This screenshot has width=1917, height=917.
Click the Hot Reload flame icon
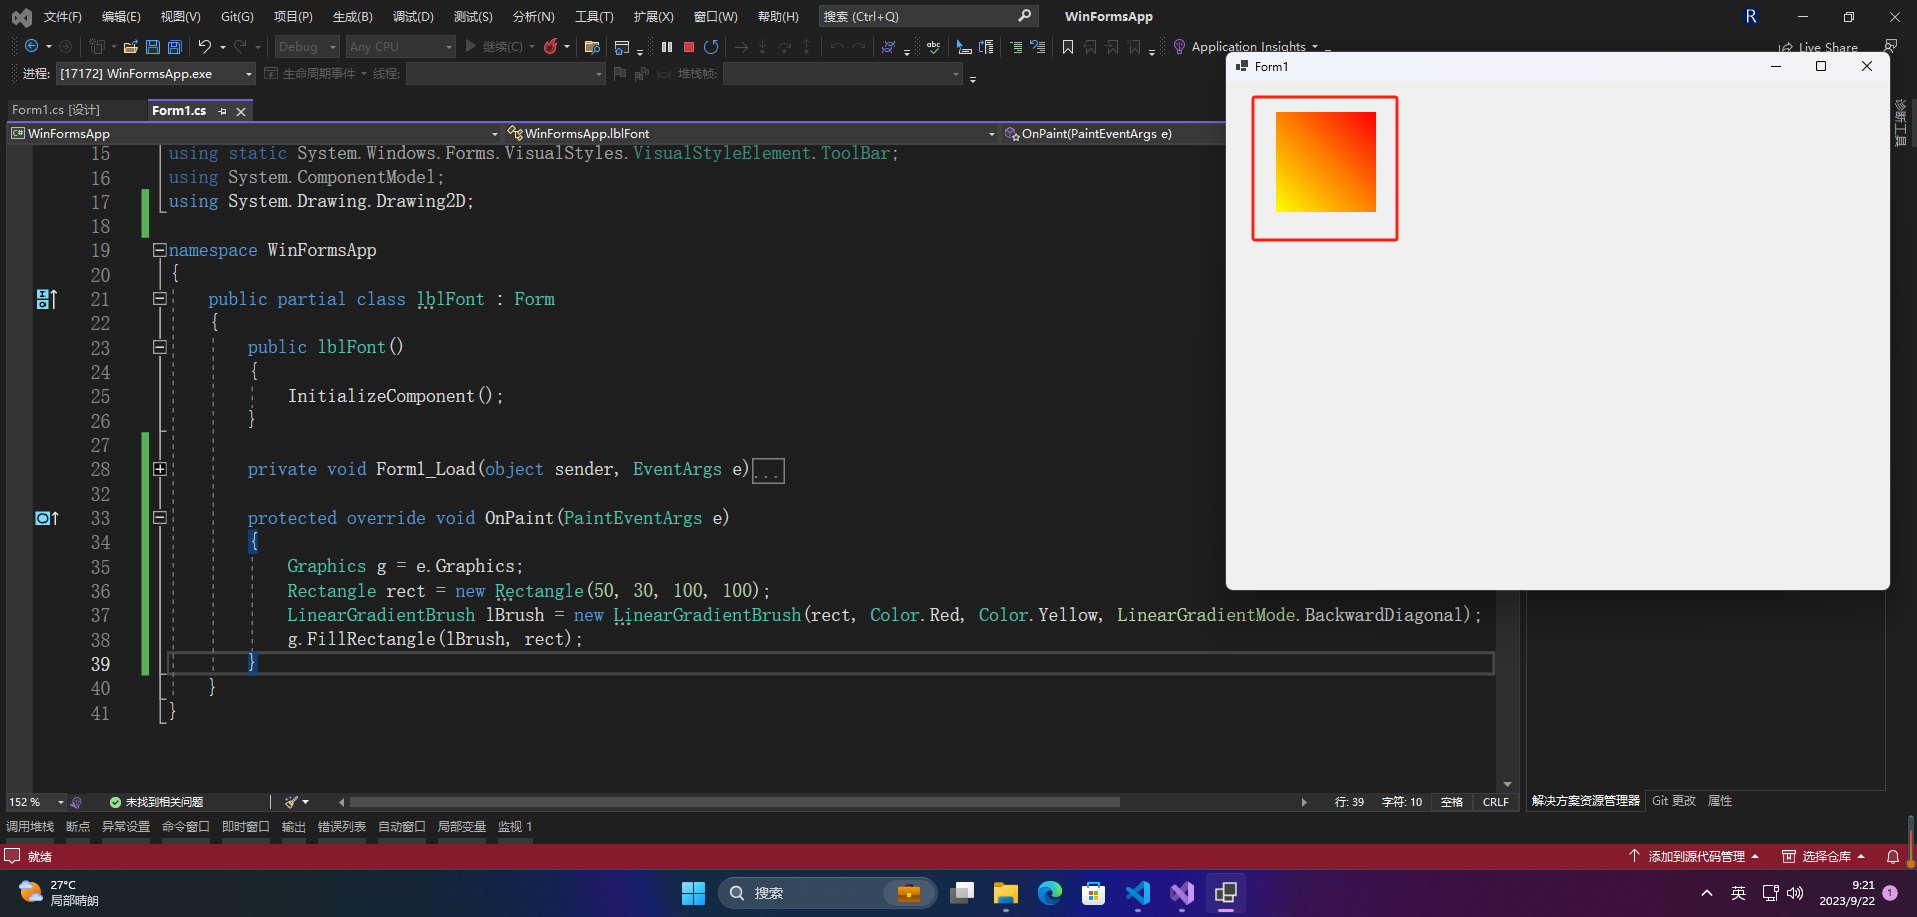pos(550,46)
